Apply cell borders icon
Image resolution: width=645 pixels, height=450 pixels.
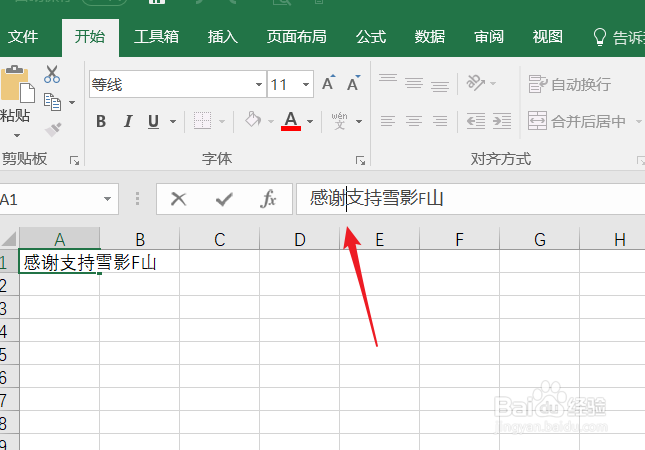pyautogui.click(x=202, y=121)
